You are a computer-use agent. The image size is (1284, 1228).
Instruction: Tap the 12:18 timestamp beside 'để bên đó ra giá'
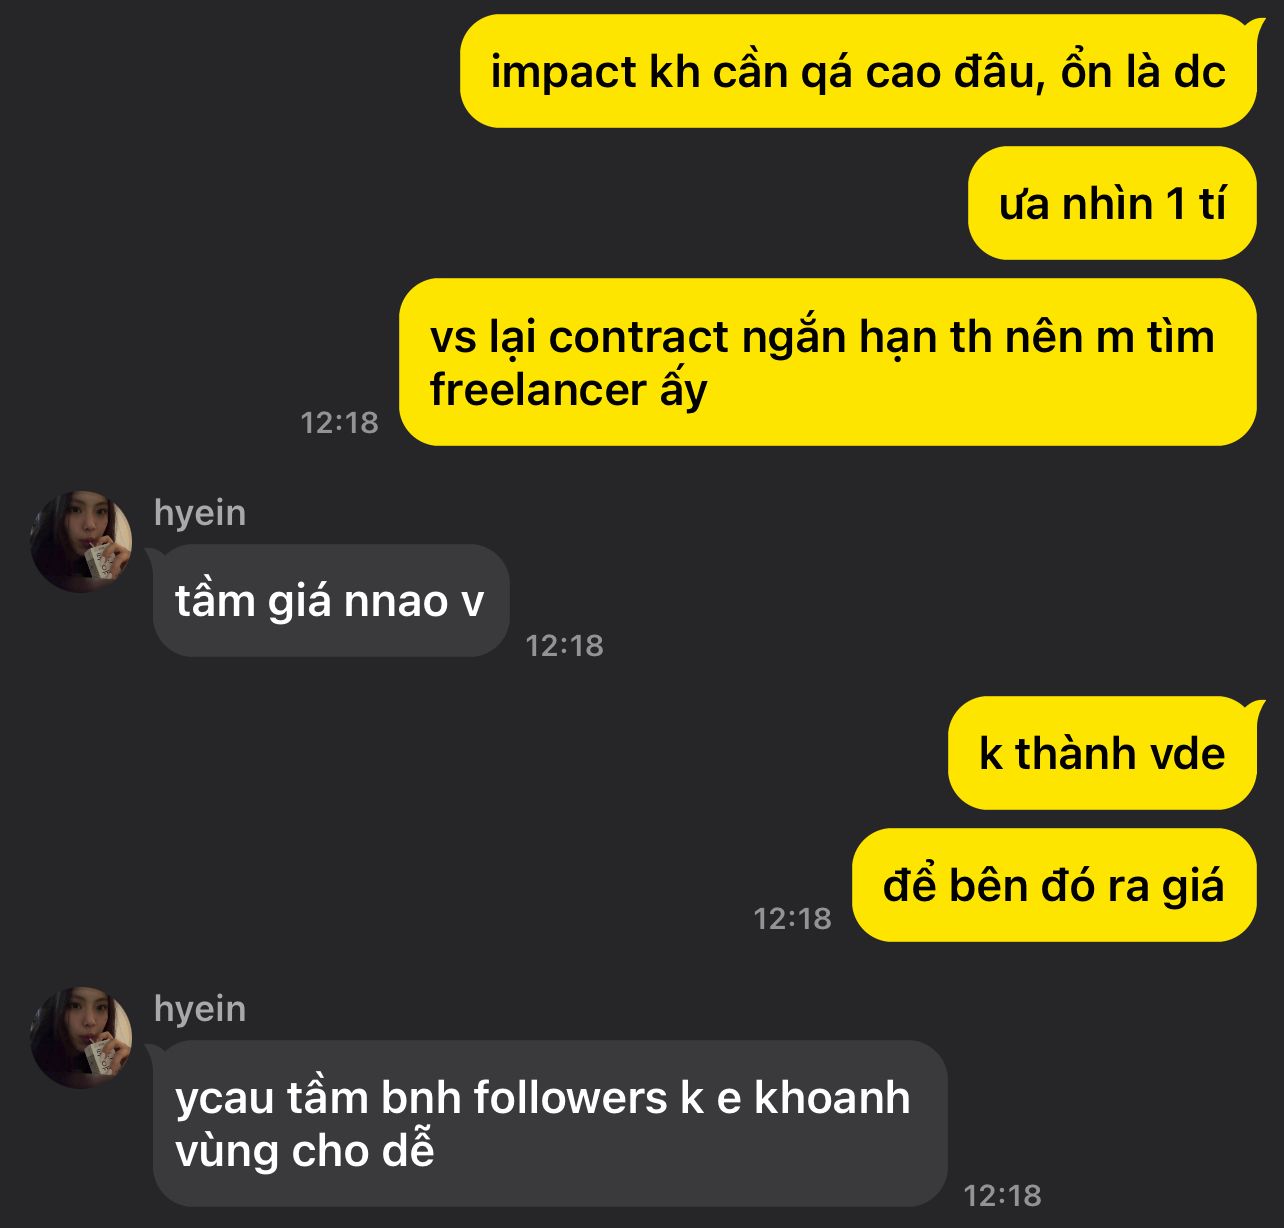(792, 918)
